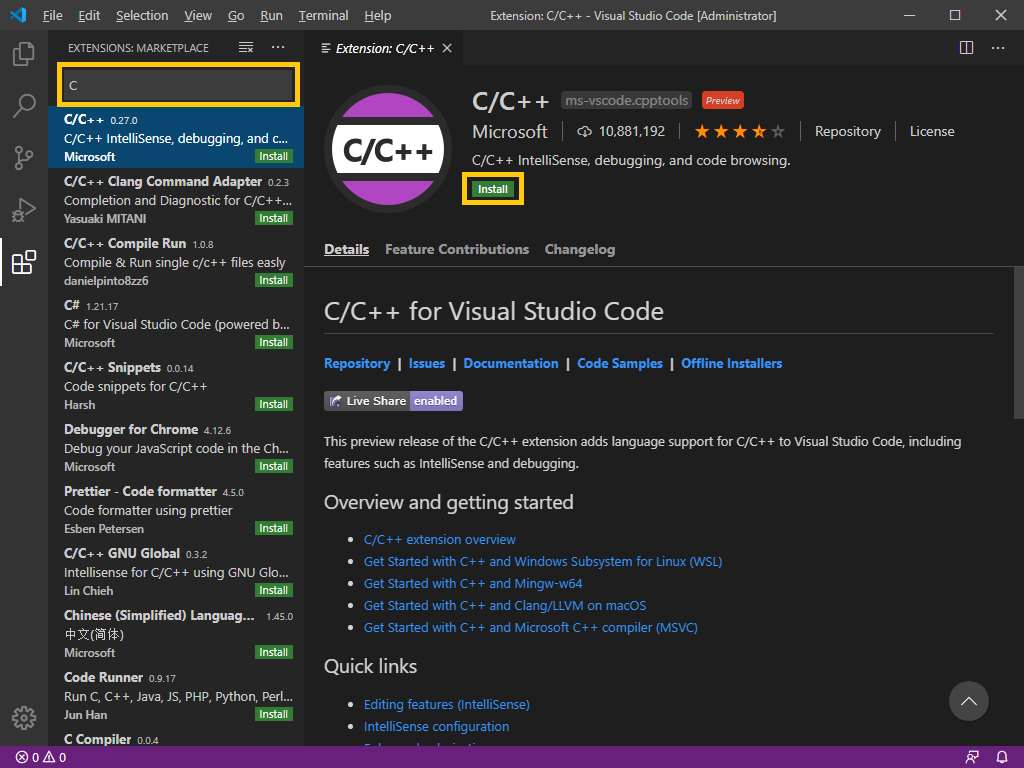Open Get Started with C++ and Mingw-w64
Image resolution: width=1024 pixels, height=768 pixels.
point(473,584)
